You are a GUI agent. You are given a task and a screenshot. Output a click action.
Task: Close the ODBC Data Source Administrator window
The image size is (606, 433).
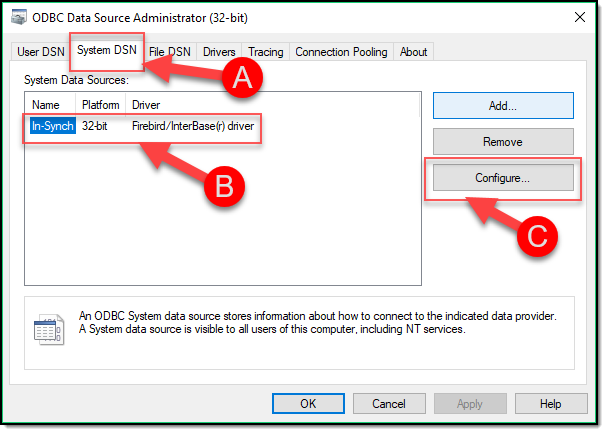click(580, 16)
